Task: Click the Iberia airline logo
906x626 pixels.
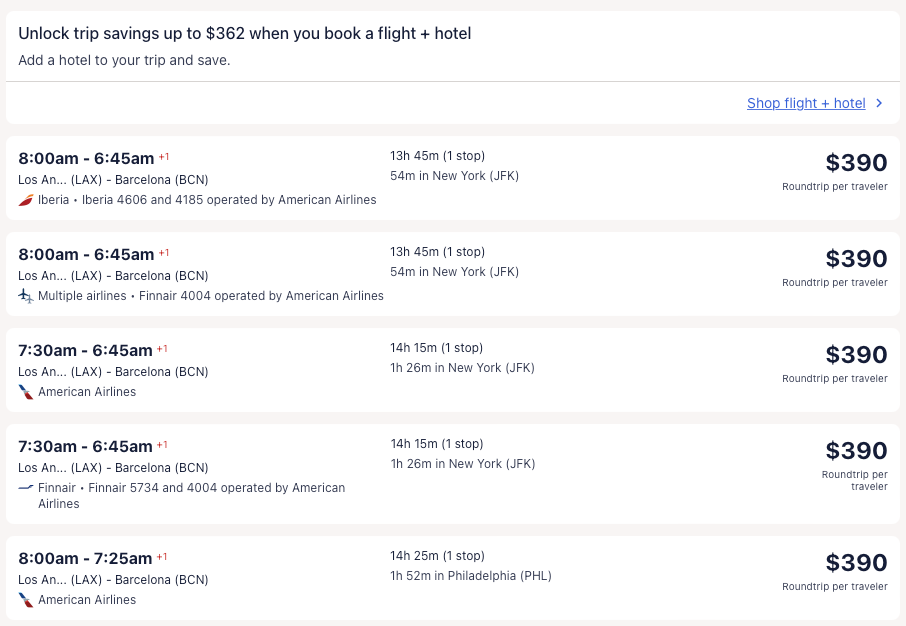Action: [x=26, y=200]
